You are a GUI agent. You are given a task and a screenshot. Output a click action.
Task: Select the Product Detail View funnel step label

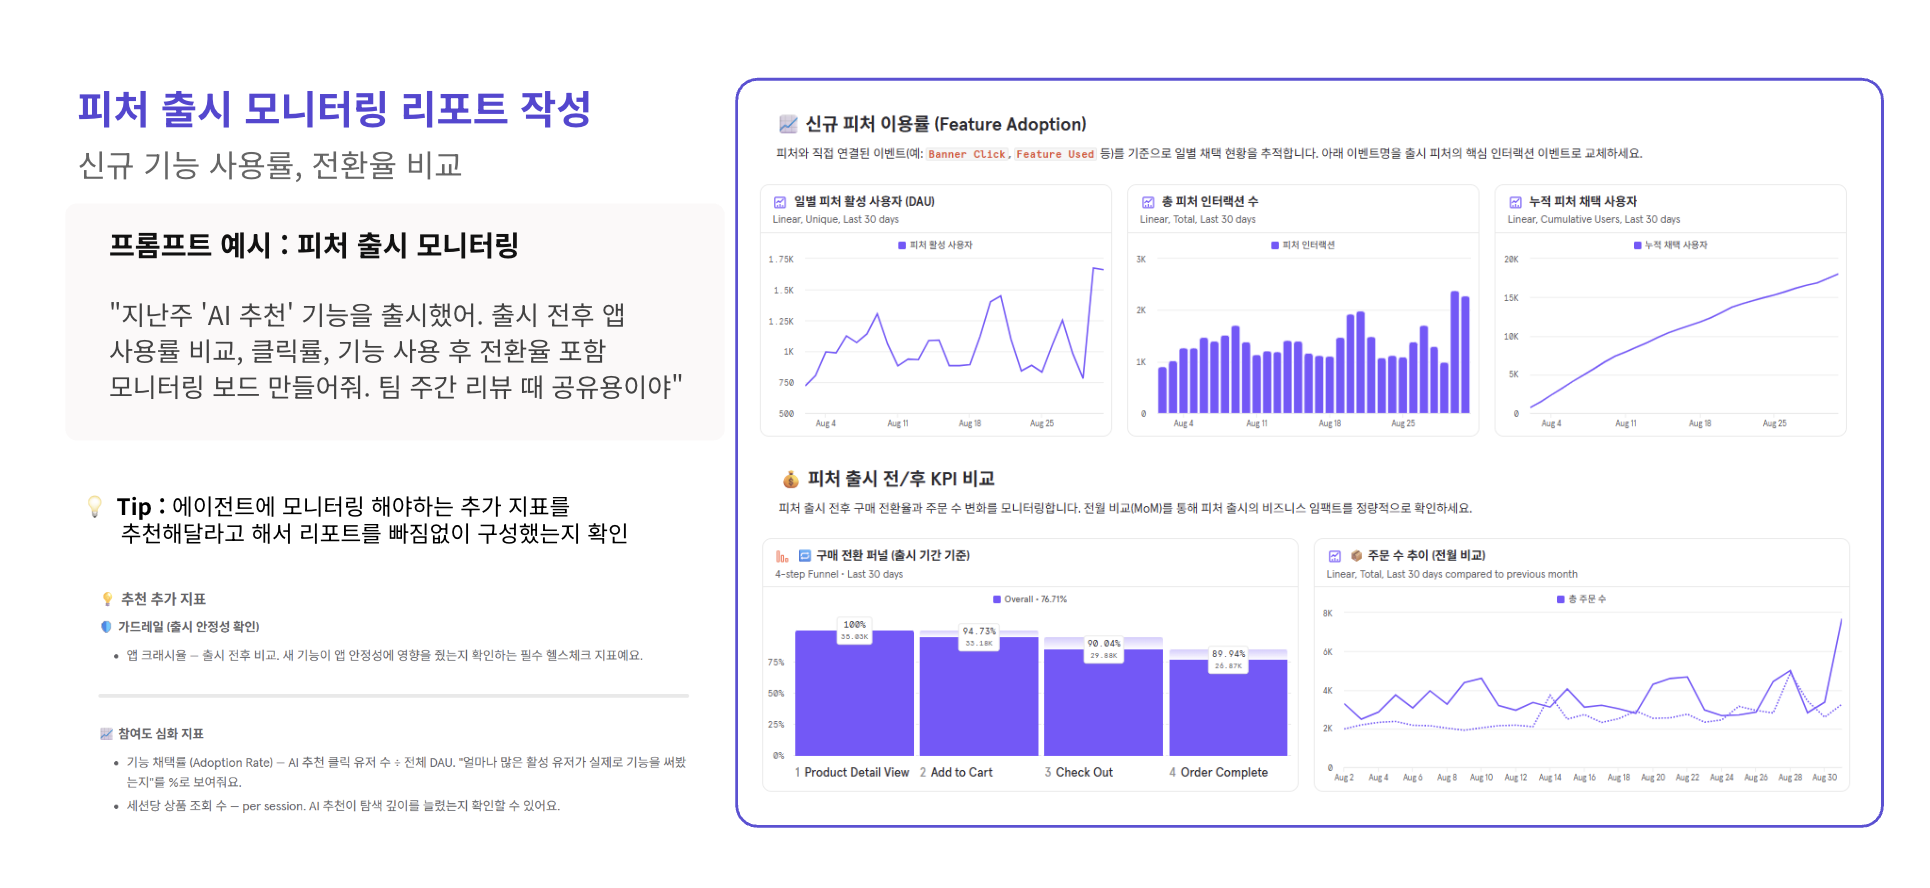852,773
